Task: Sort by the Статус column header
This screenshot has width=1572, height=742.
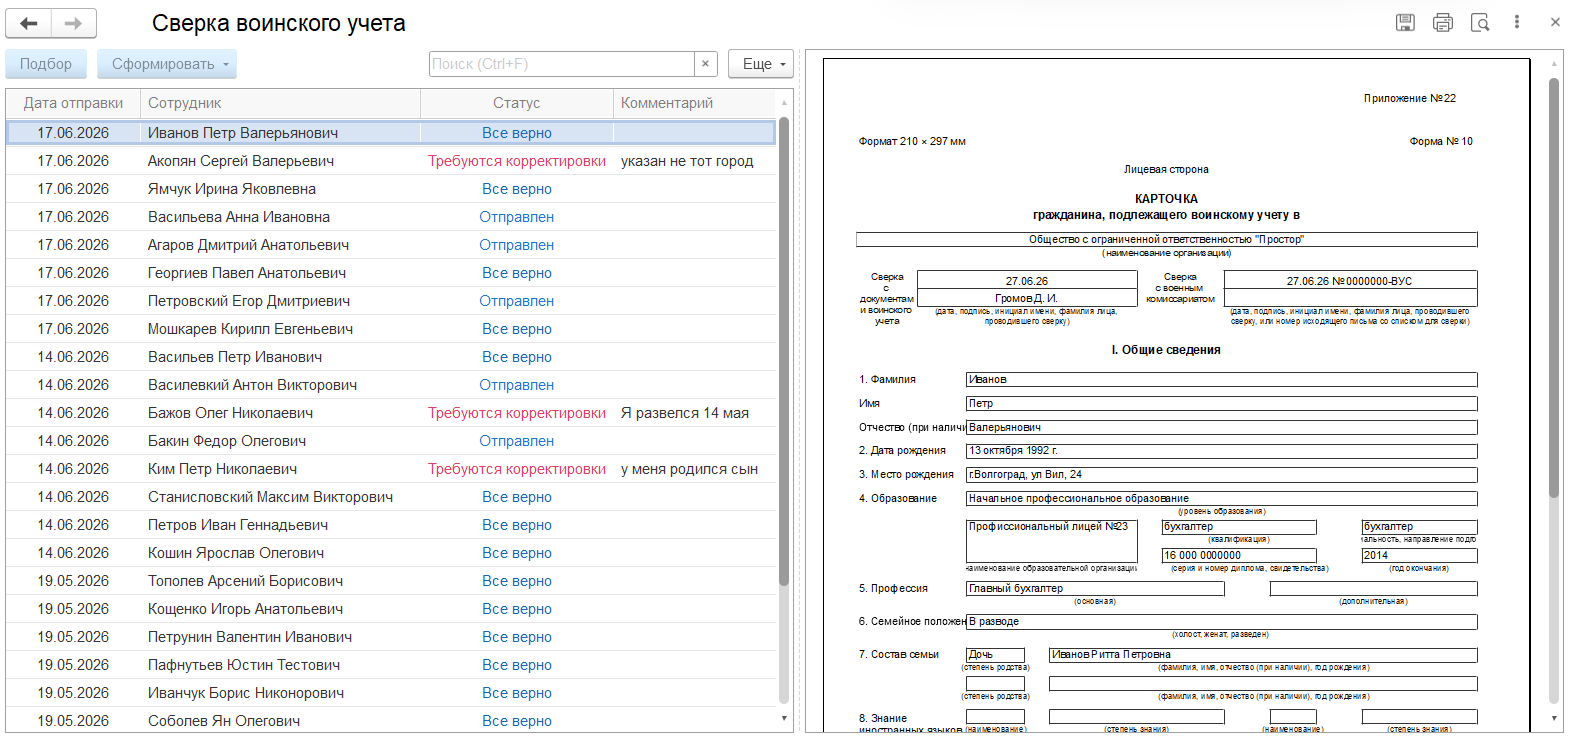Action: pos(517,103)
